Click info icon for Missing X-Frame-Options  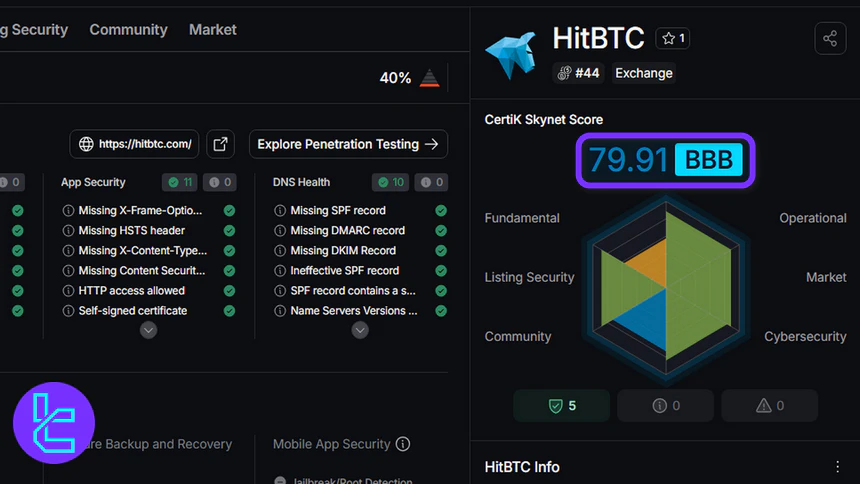(x=68, y=211)
